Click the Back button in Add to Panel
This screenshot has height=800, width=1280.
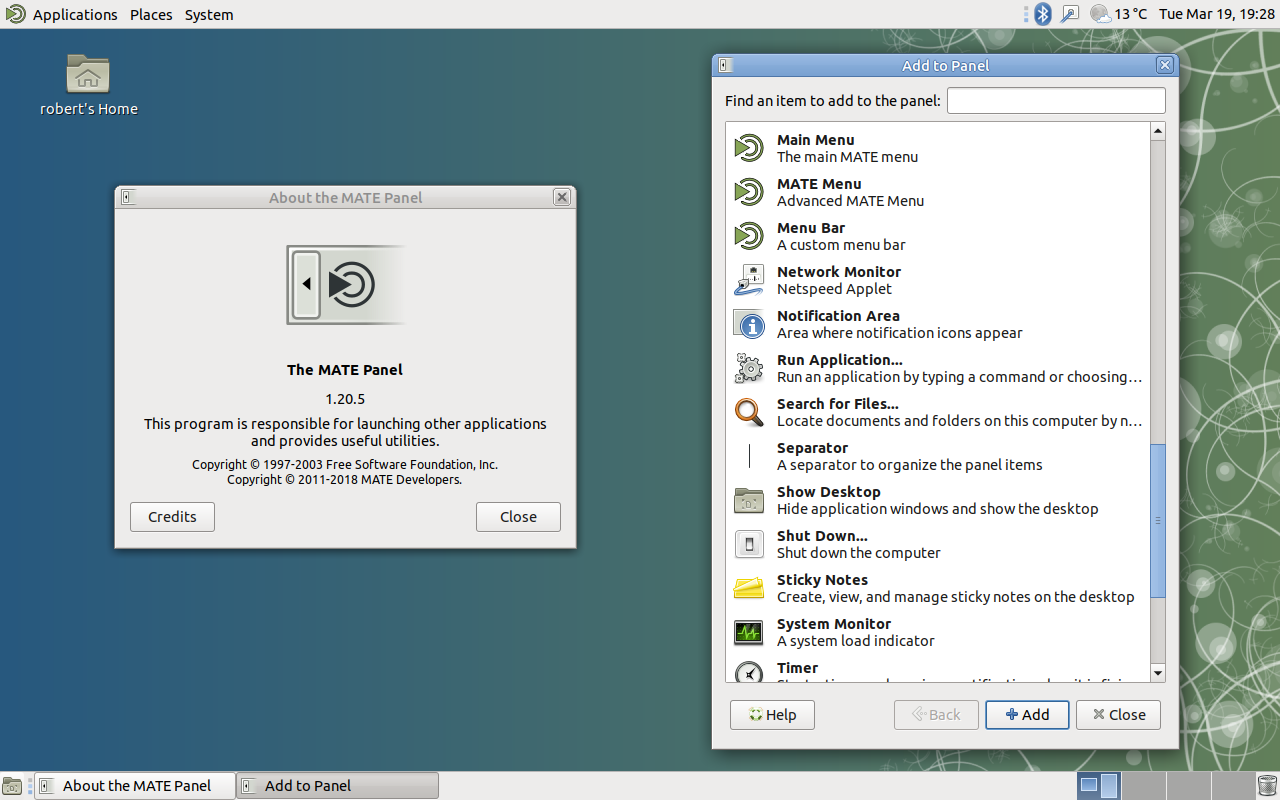(x=936, y=715)
